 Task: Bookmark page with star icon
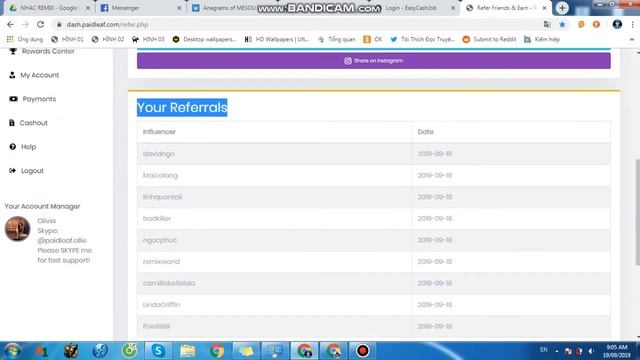[562, 24]
